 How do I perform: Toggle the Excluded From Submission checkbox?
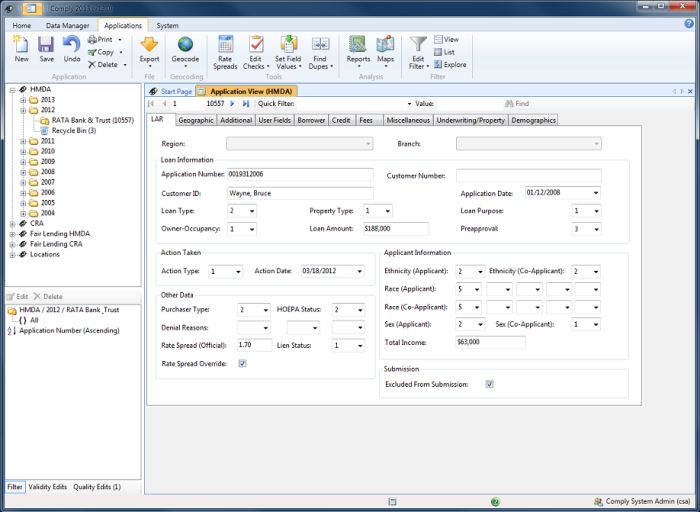click(490, 384)
